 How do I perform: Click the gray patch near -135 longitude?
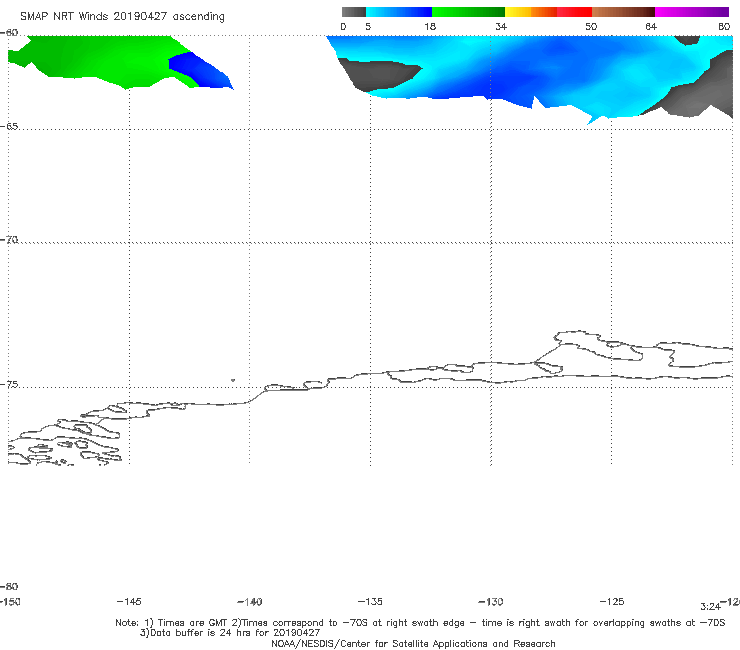click(x=378, y=75)
